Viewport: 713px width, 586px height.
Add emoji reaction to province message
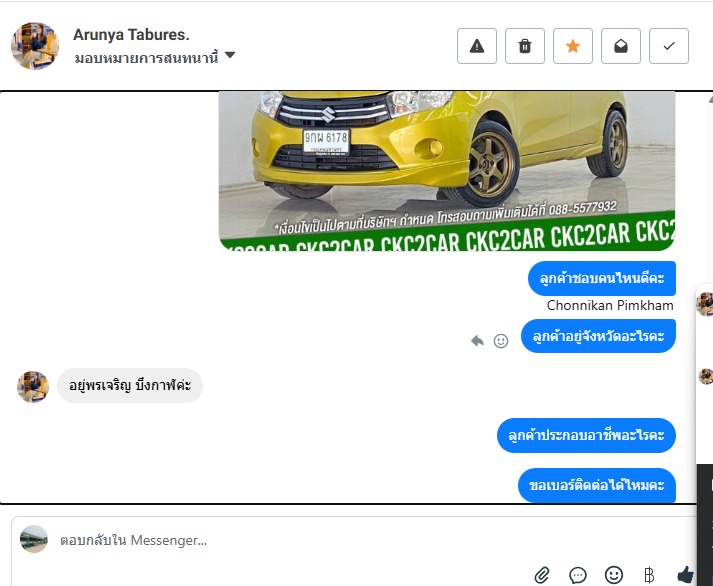[501, 341]
